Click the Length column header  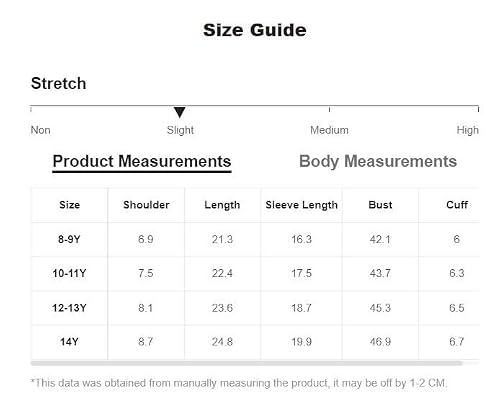click(222, 205)
